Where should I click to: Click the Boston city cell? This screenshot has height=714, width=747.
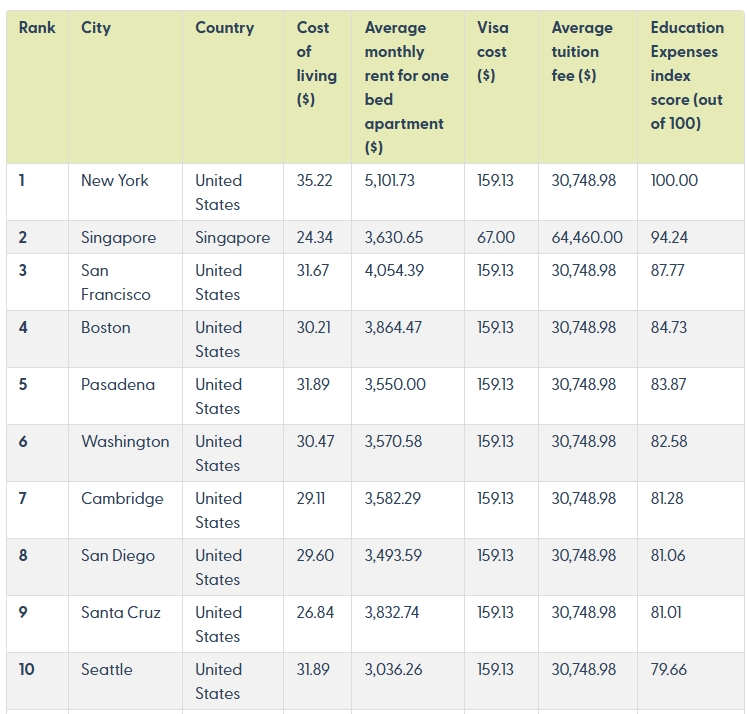tap(105, 328)
